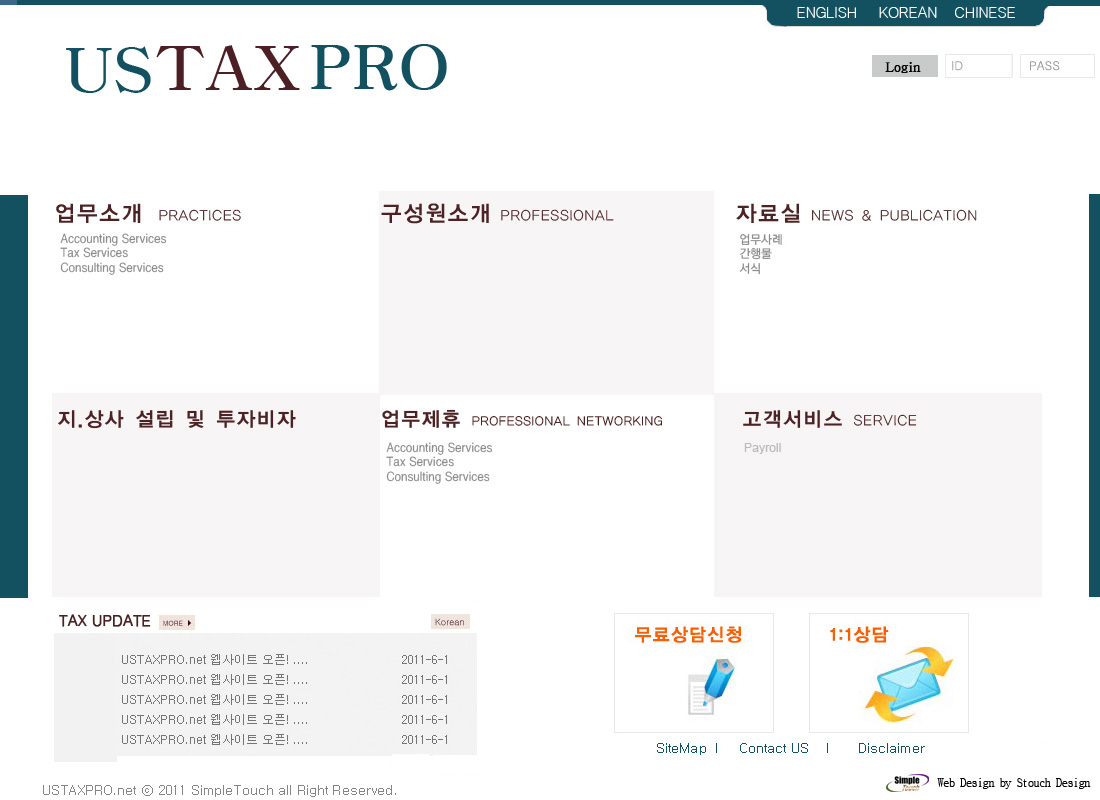Click the USTAXPRO logo
The image size is (1100, 800).
point(256,69)
